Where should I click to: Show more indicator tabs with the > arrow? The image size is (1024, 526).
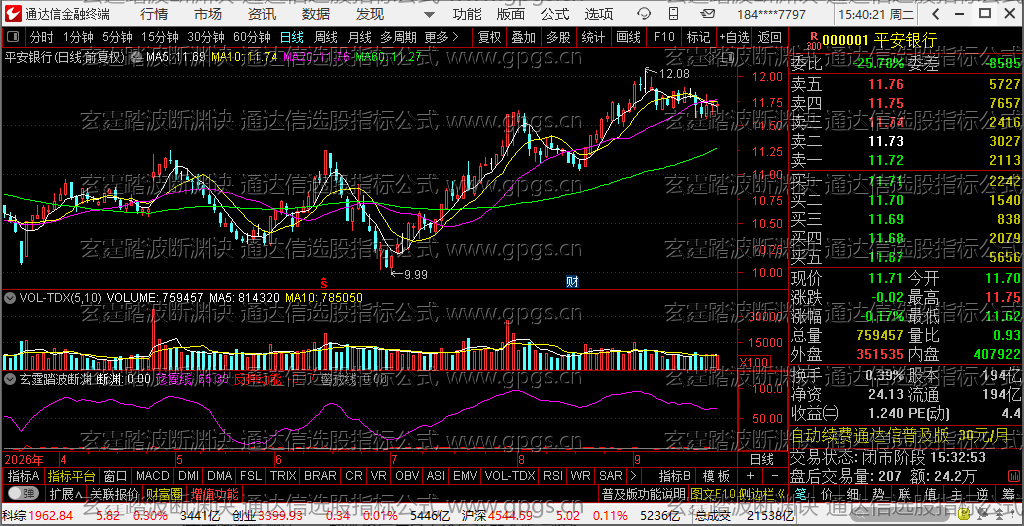pos(633,476)
